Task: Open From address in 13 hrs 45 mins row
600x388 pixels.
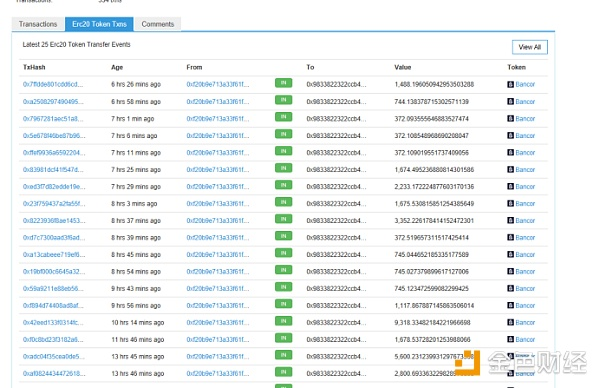Action: coord(218,356)
